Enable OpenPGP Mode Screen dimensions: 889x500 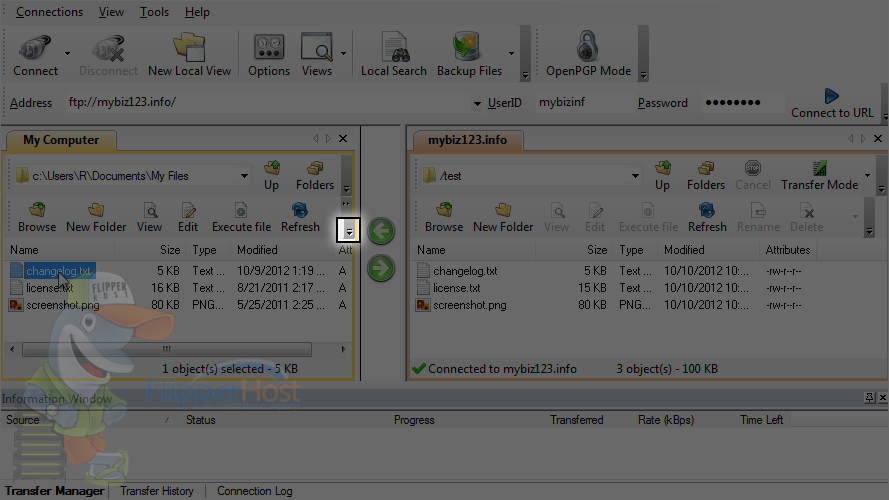[x=588, y=56]
